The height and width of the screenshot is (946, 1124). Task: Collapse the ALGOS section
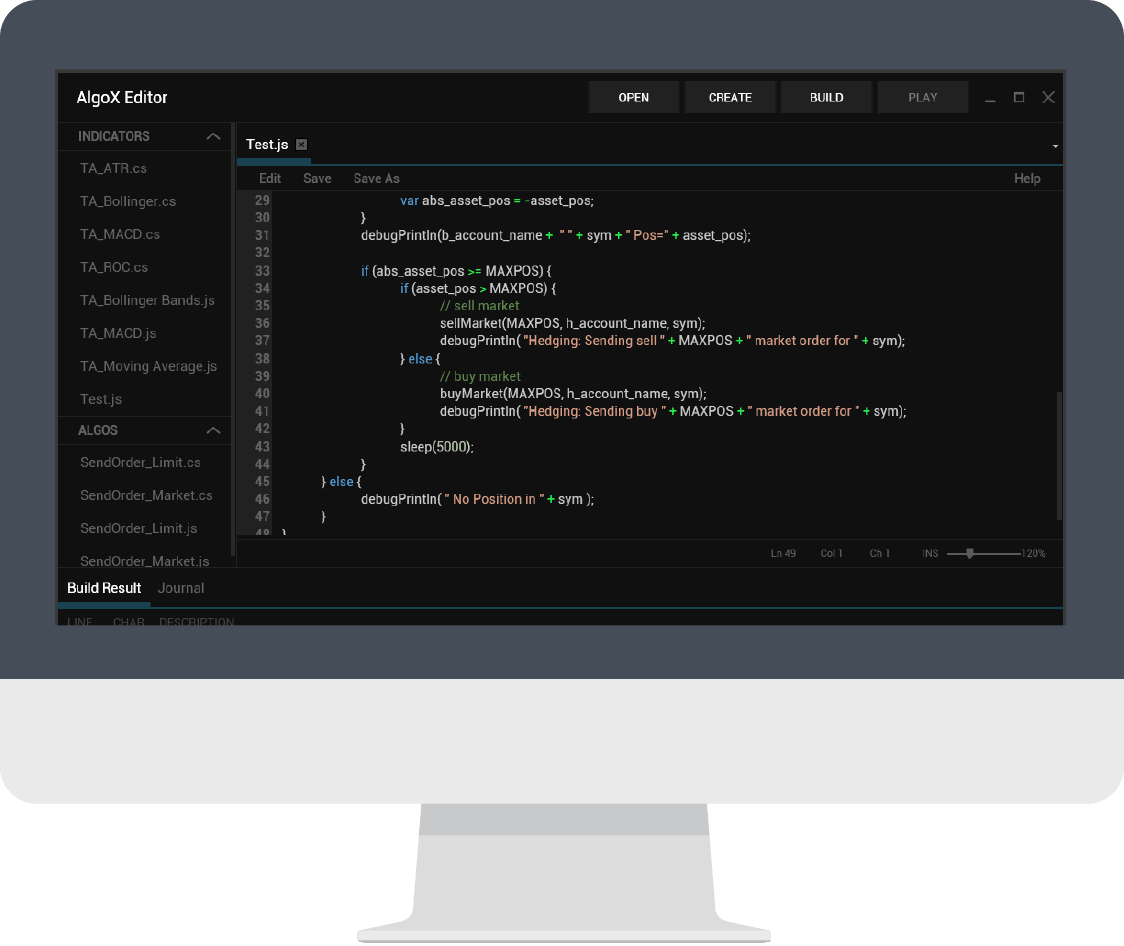pyautogui.click(x=213, y=430)
